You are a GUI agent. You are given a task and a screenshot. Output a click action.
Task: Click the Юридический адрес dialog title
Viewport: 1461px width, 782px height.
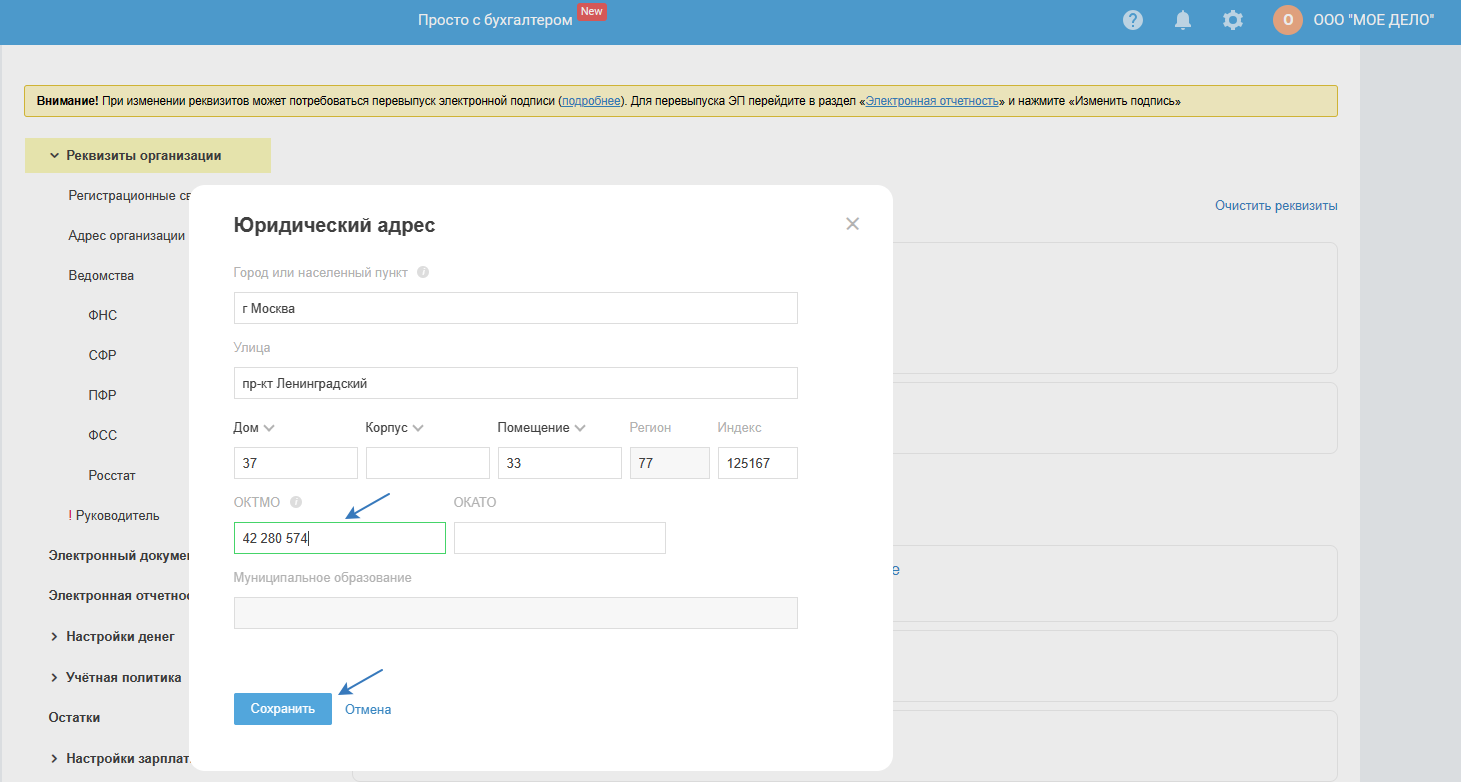tap(334, 225)
